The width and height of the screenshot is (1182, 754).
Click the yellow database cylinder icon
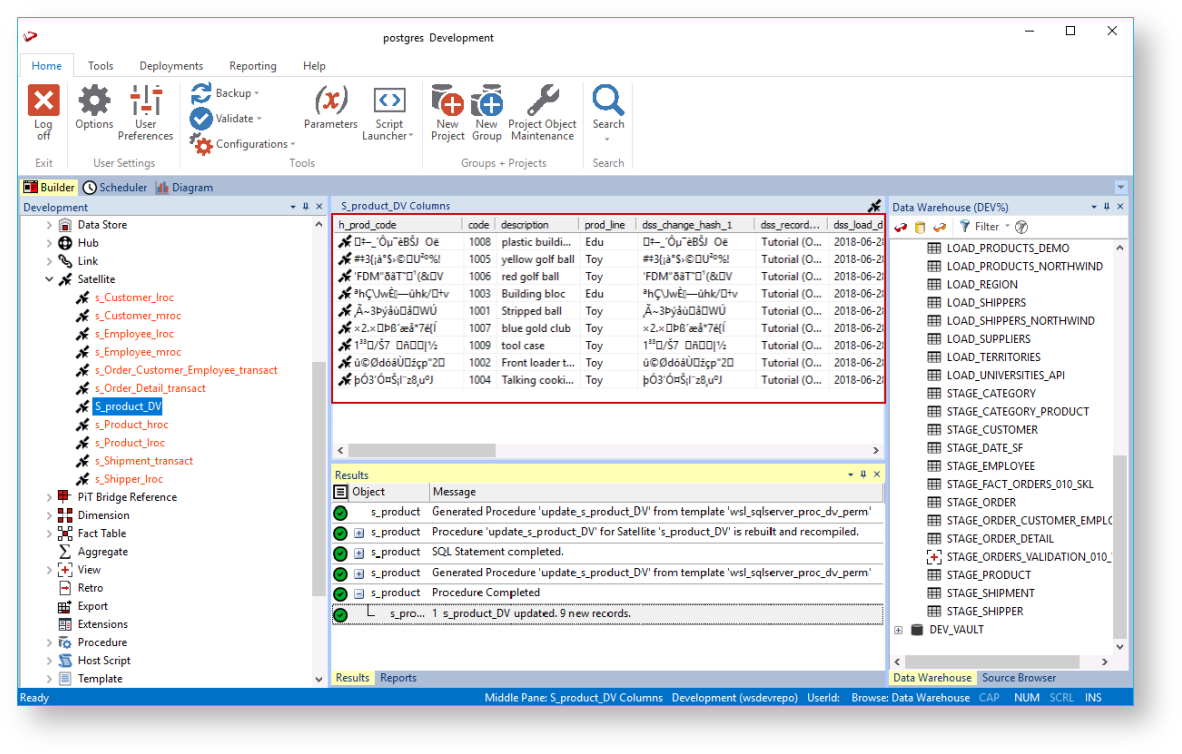(920, 227)
